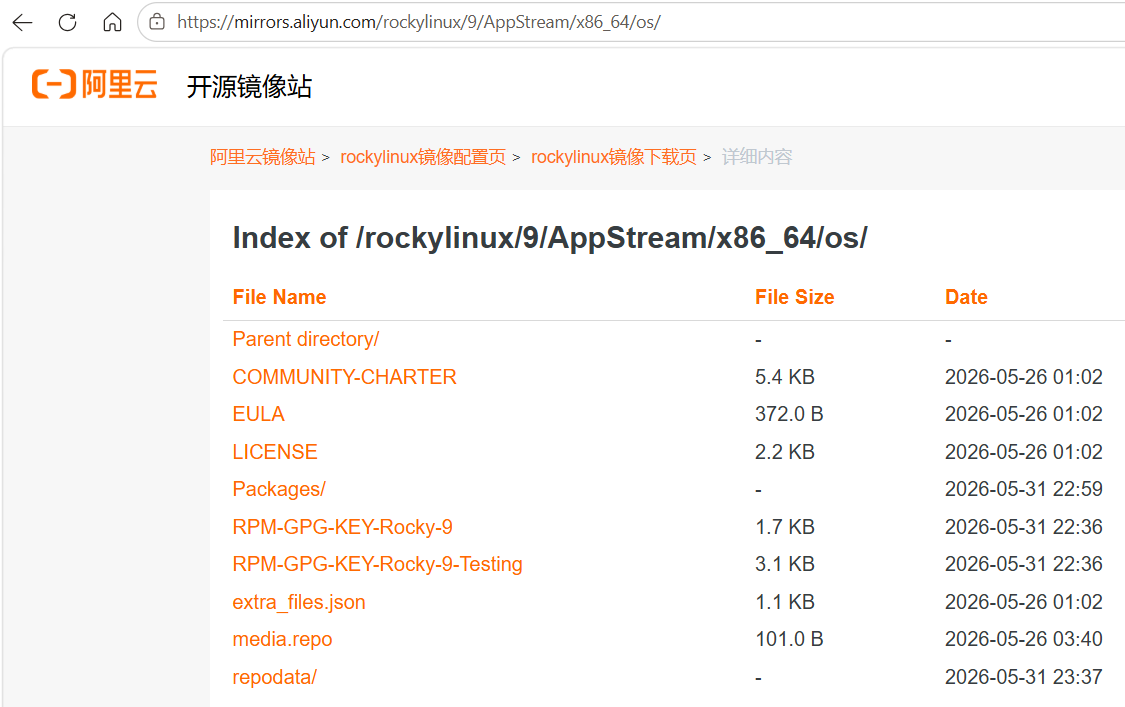The image size is (1125, 707).
Task: Go to 阿里云镜像站 breadcrumb
Action: [263, 156]
